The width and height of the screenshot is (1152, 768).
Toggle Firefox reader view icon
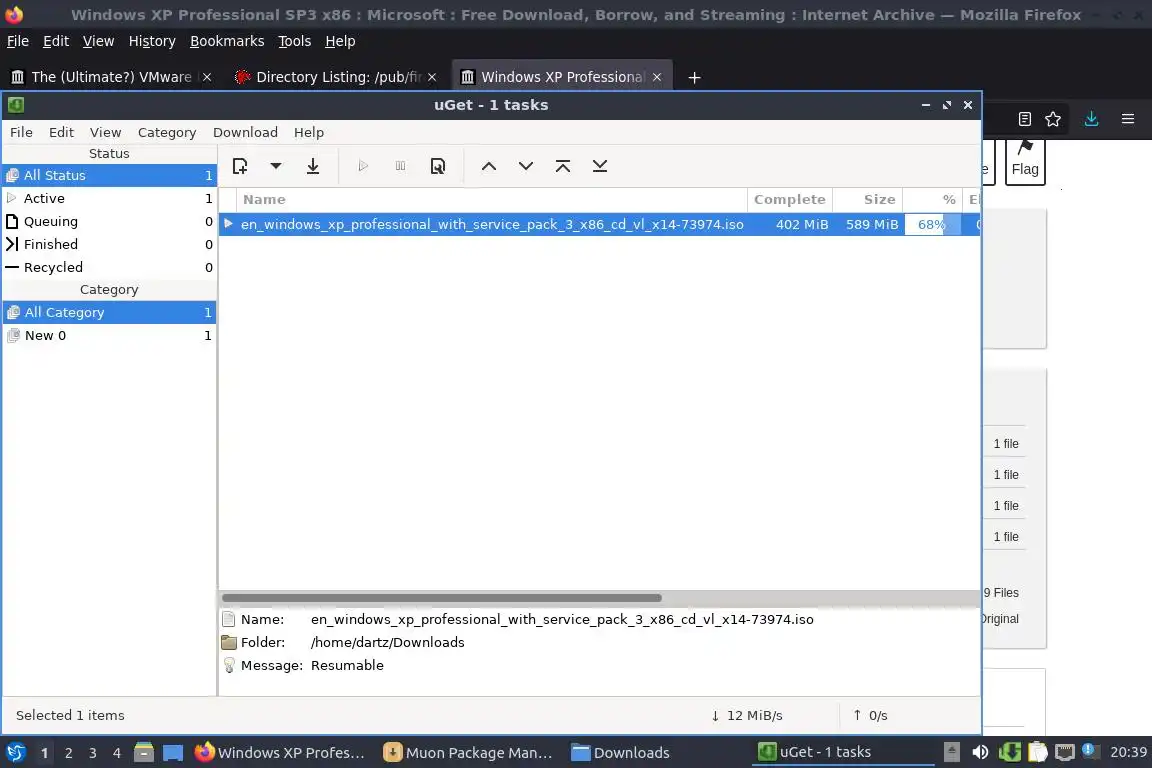tap(1025, 119)
